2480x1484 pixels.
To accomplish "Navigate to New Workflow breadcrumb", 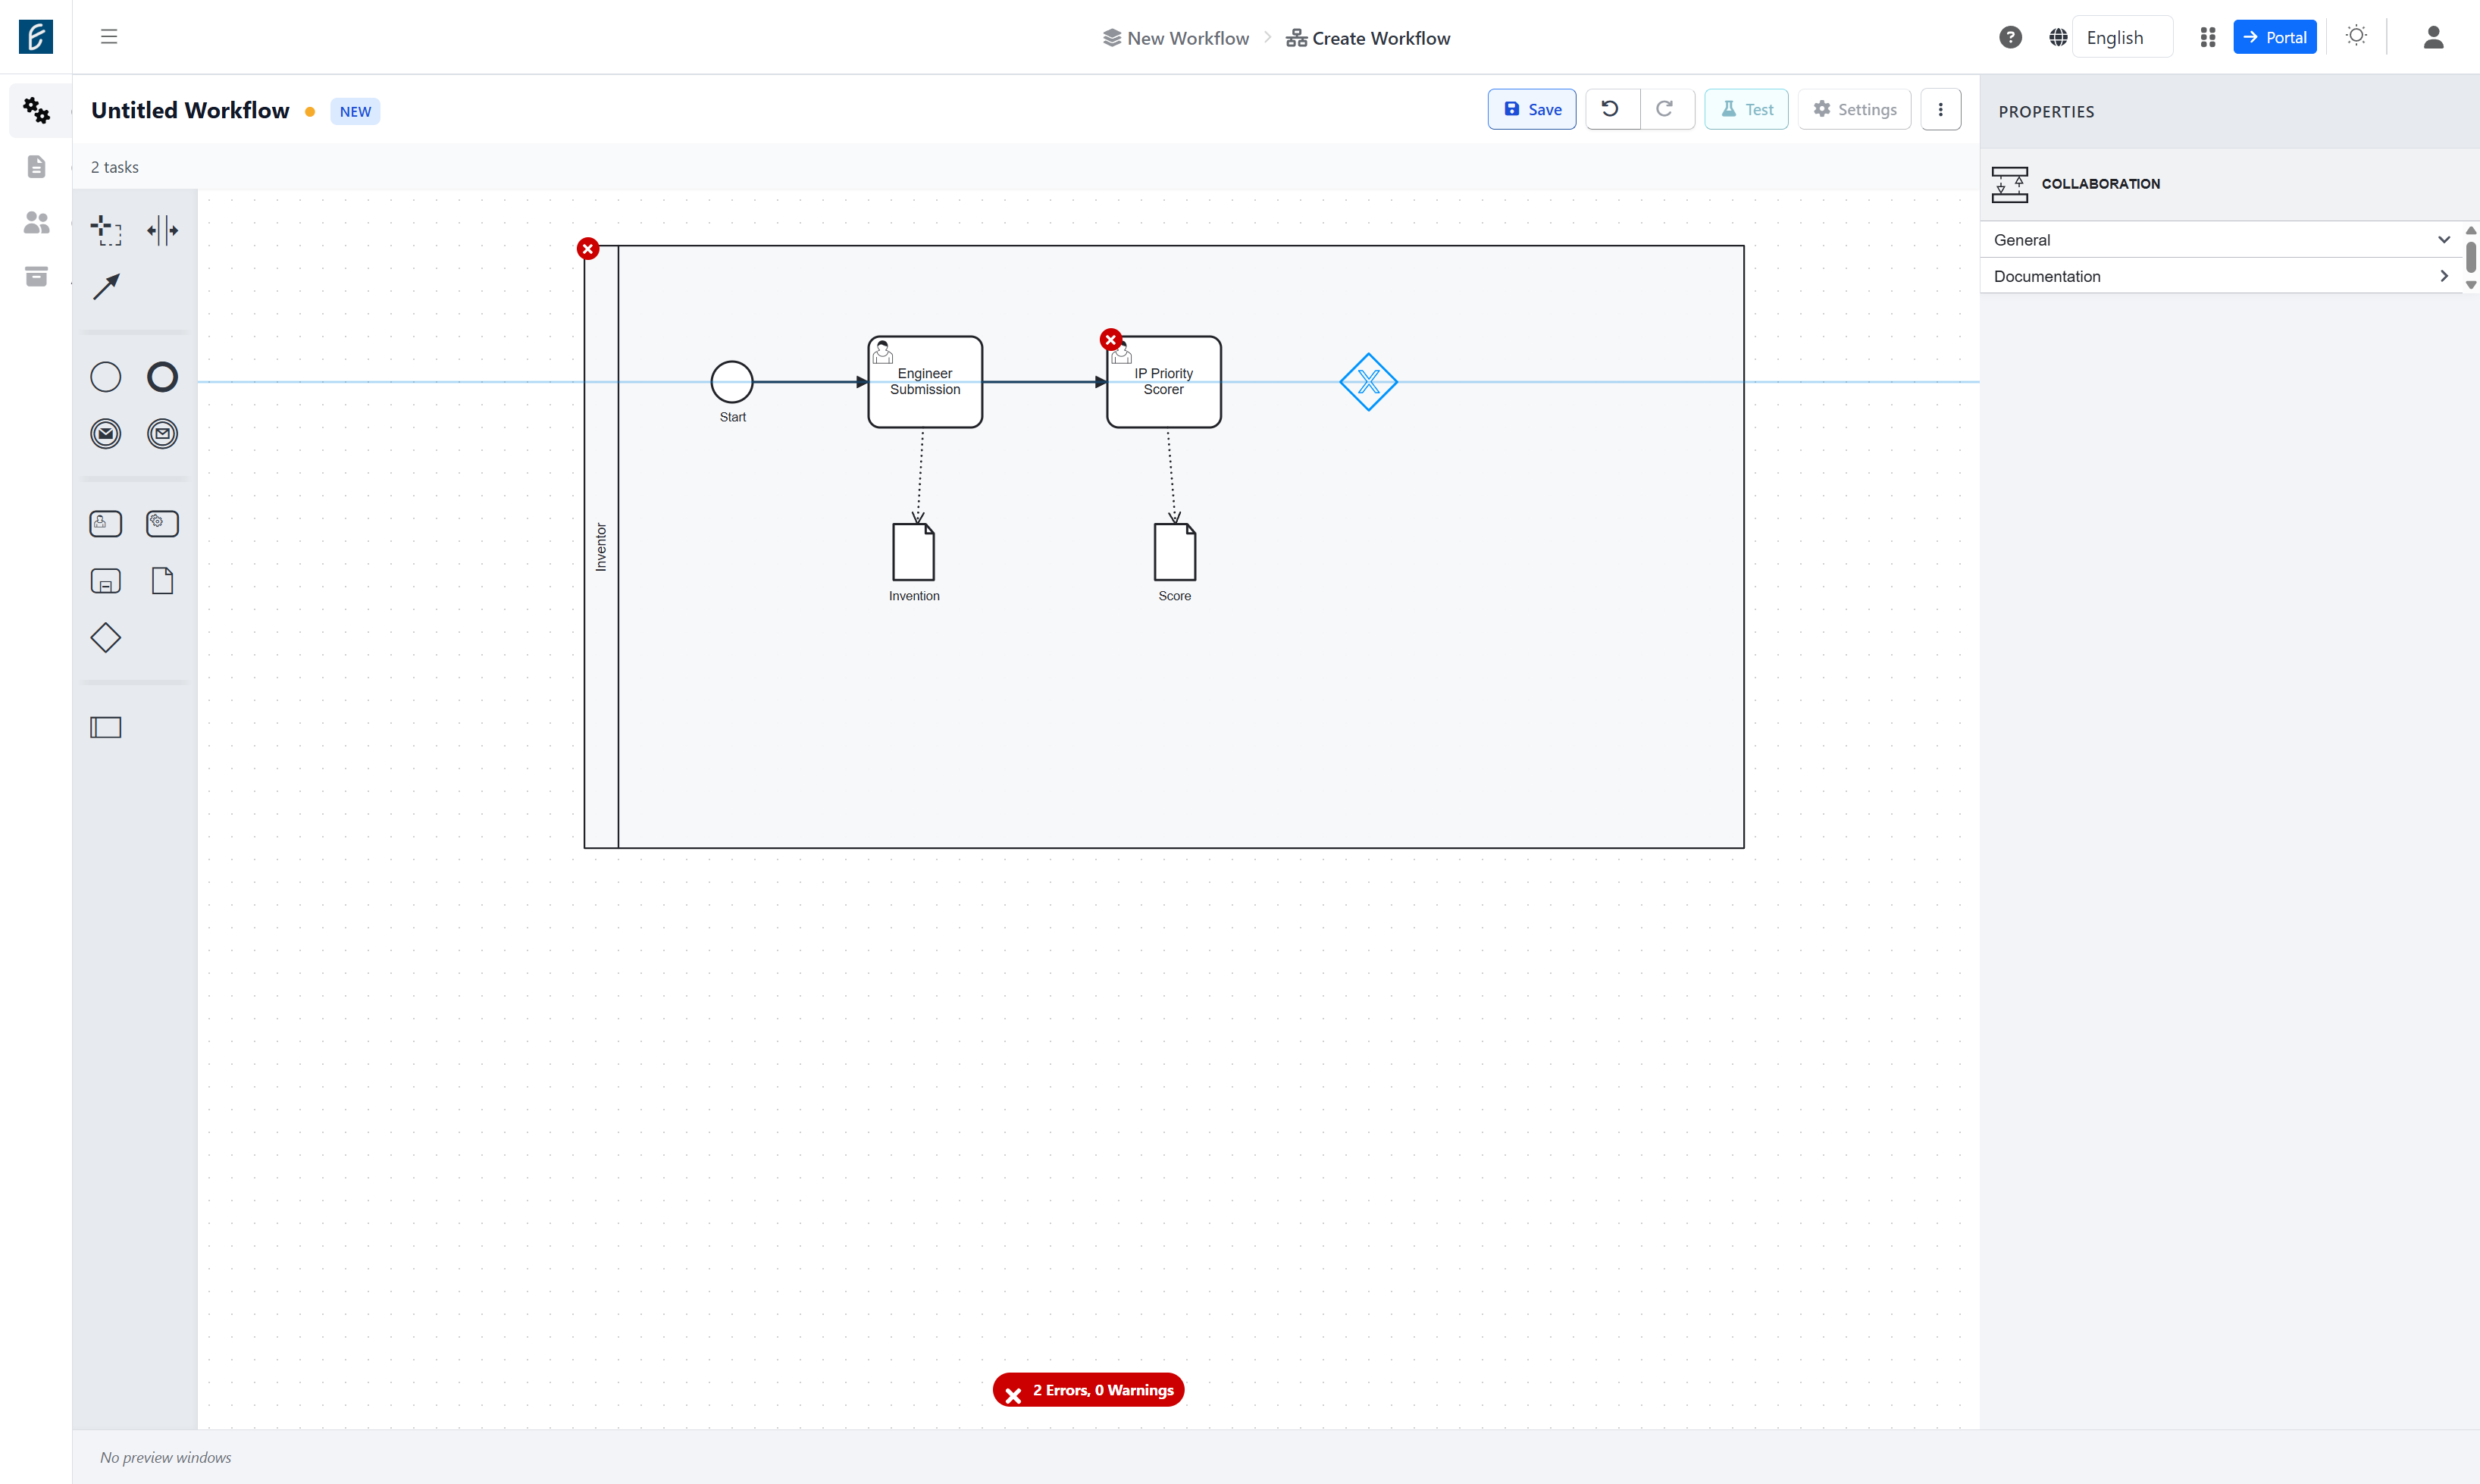I will (1176, 38).
